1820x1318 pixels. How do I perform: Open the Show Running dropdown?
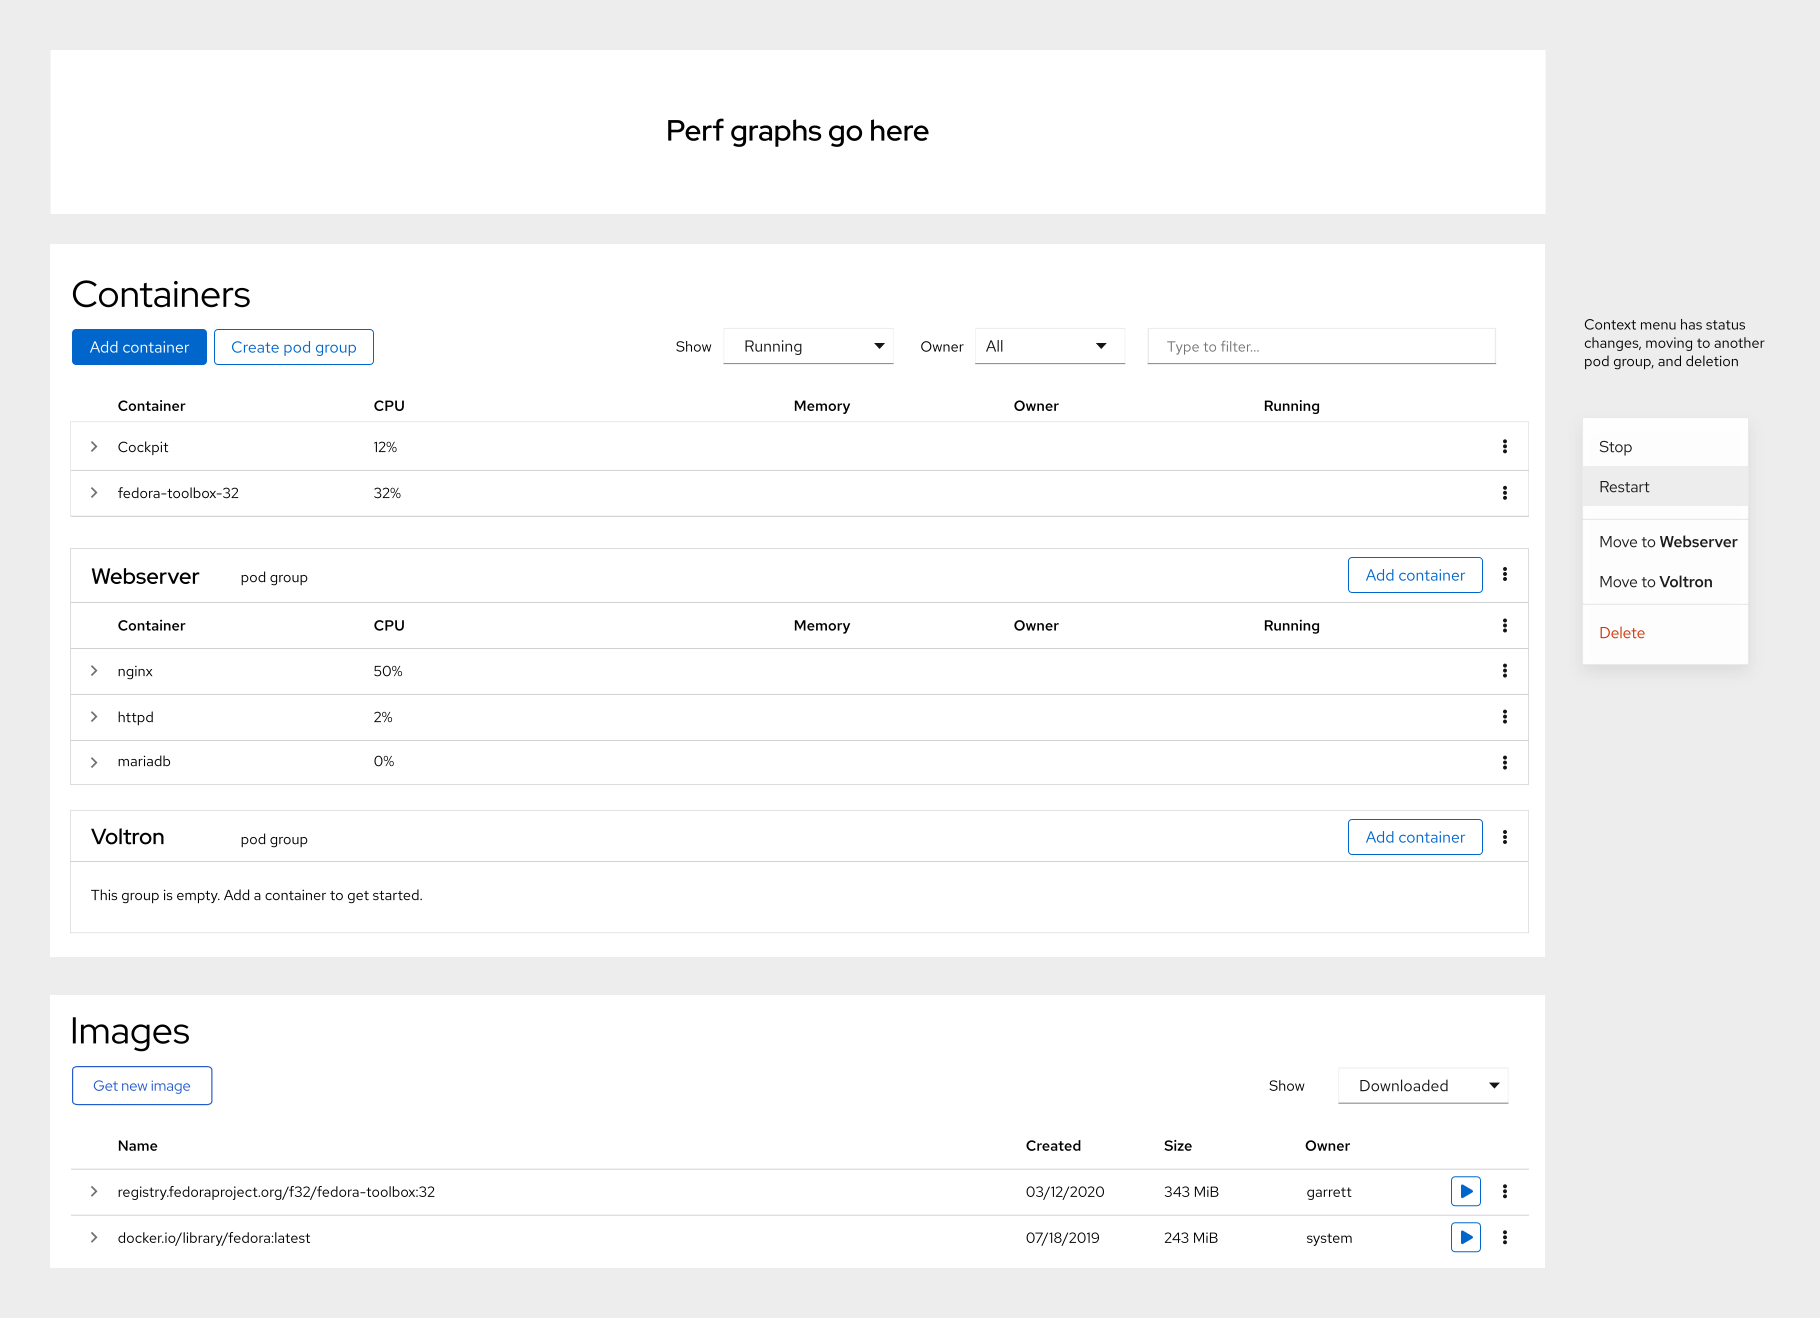tap(808, 346)
